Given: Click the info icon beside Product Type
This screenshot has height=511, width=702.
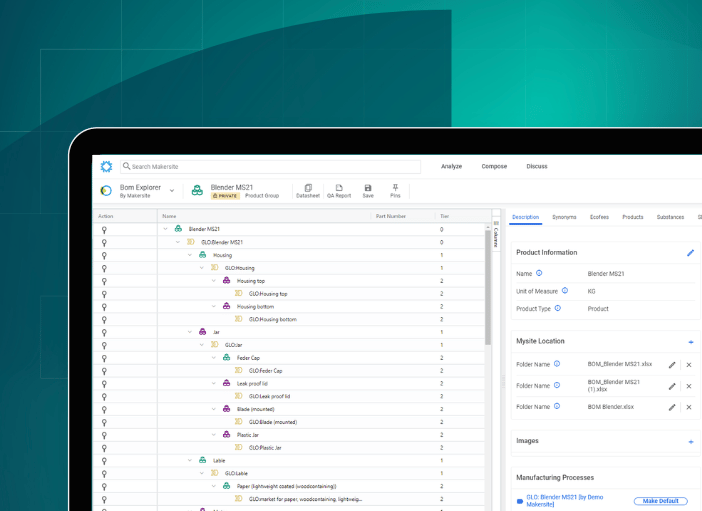Looking at the screenshot, I should pyautogui.click(x=558, y=308).
